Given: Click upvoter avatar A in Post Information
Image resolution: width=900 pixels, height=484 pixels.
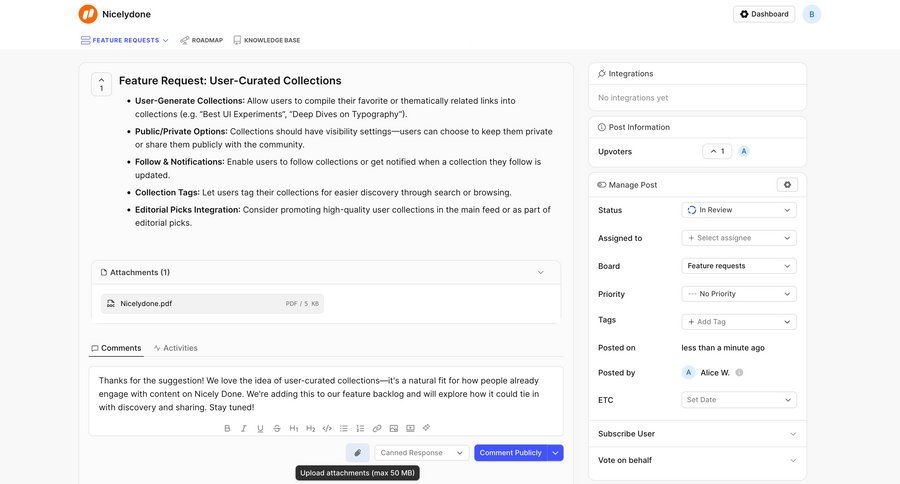Looking at the screenshot, I should [x=744, y=152].
